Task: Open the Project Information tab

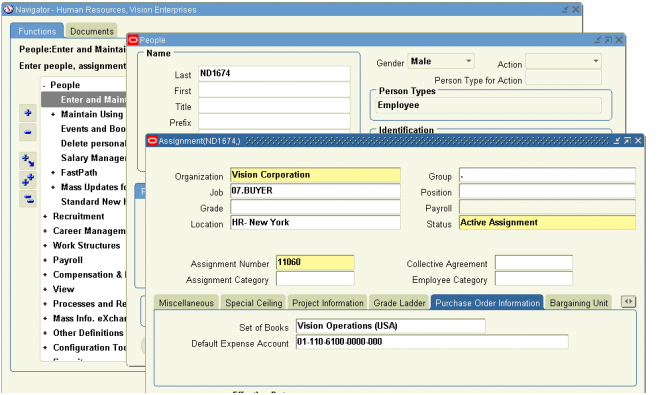Action: 327,303
